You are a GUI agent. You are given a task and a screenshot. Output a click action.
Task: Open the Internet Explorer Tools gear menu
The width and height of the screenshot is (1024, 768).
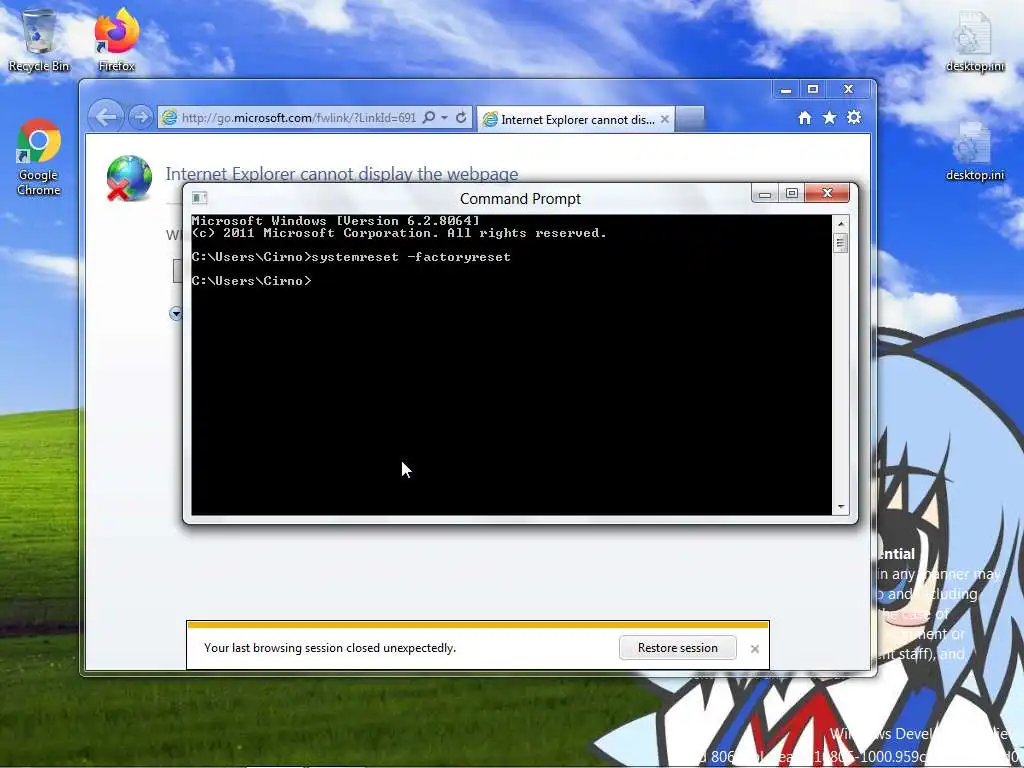(x=854, y=118)
